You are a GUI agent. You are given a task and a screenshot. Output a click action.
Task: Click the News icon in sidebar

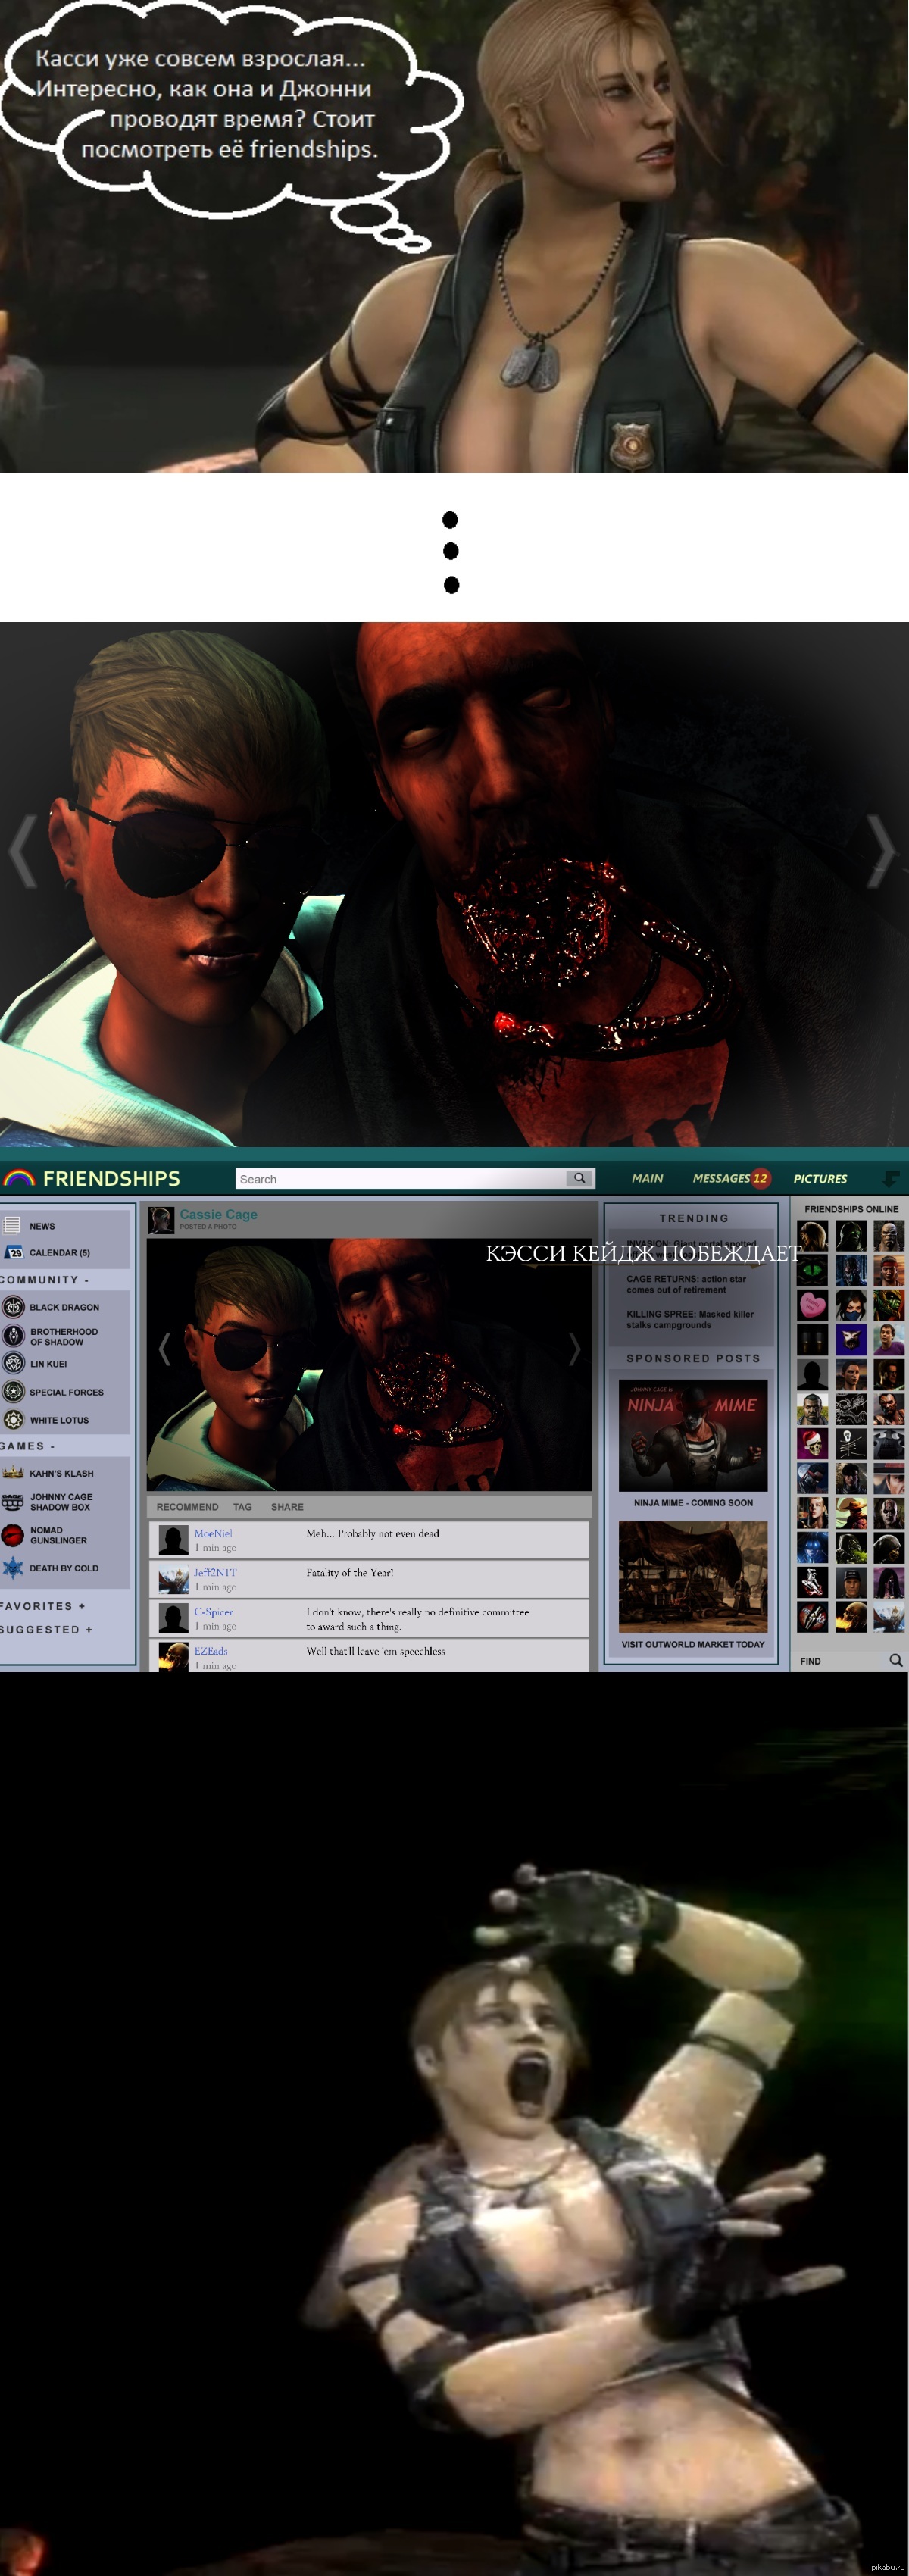coord(12,1225)
